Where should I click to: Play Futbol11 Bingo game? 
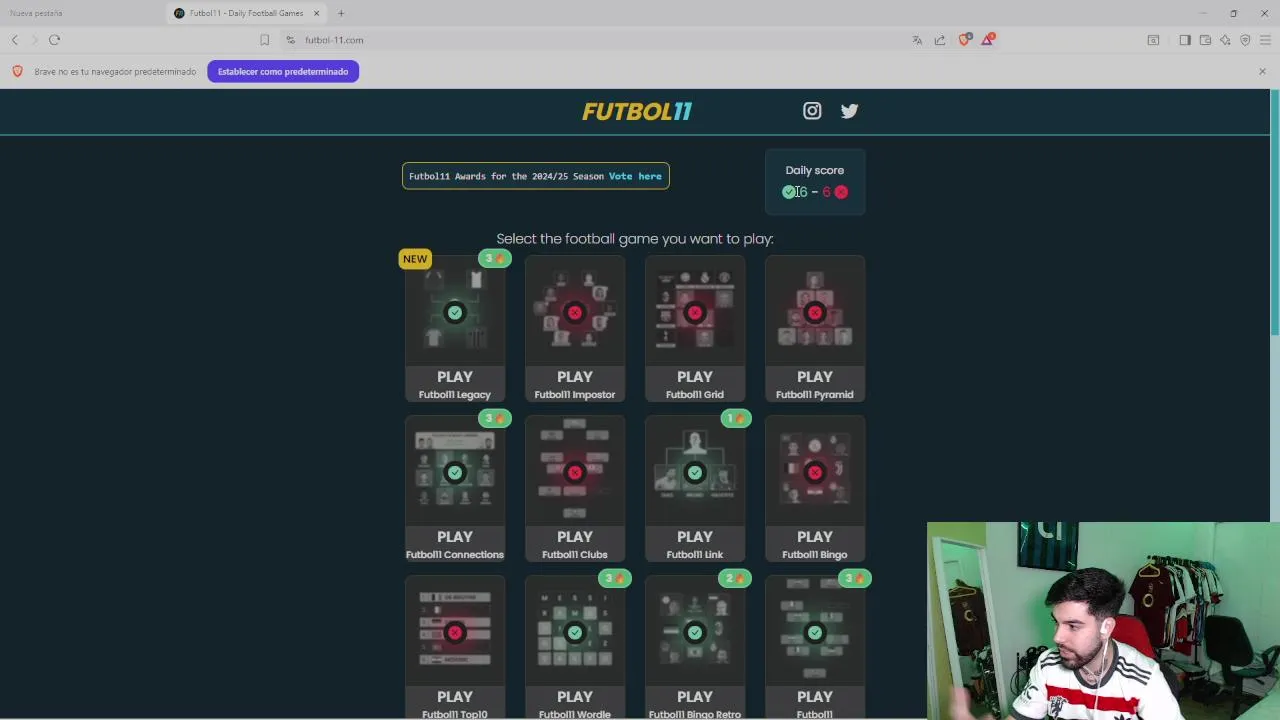pyautogui.click(x=815, y=490)
